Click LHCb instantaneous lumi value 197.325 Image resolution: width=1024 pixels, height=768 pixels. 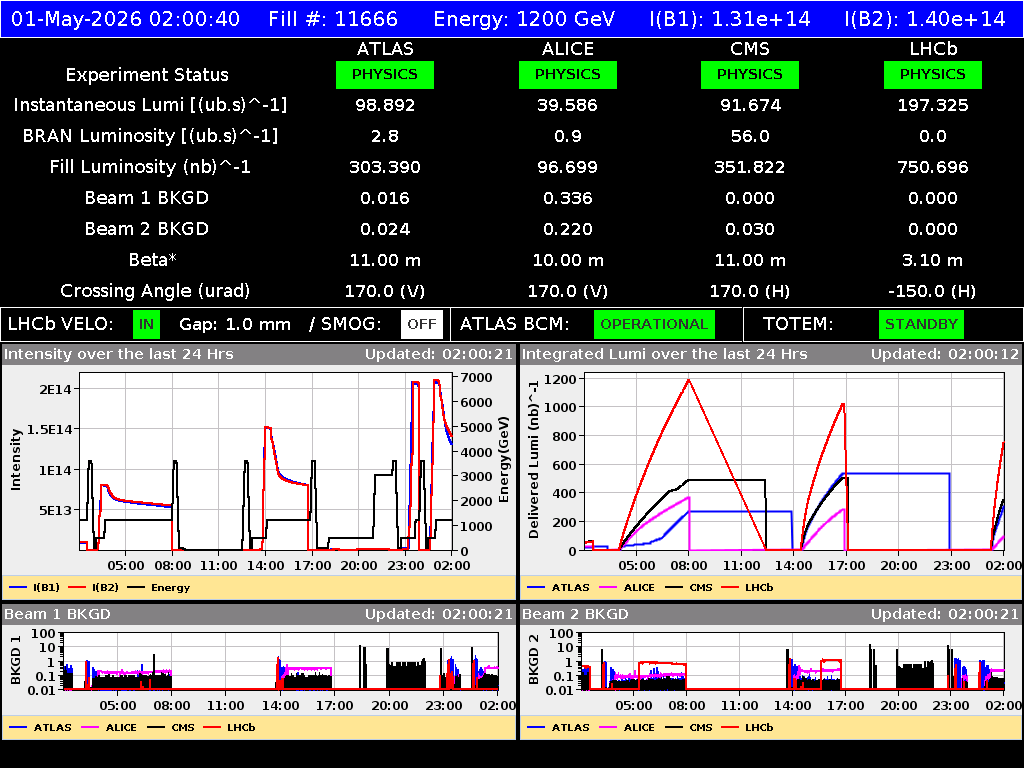pyautogui.click(x=933, y=105)
